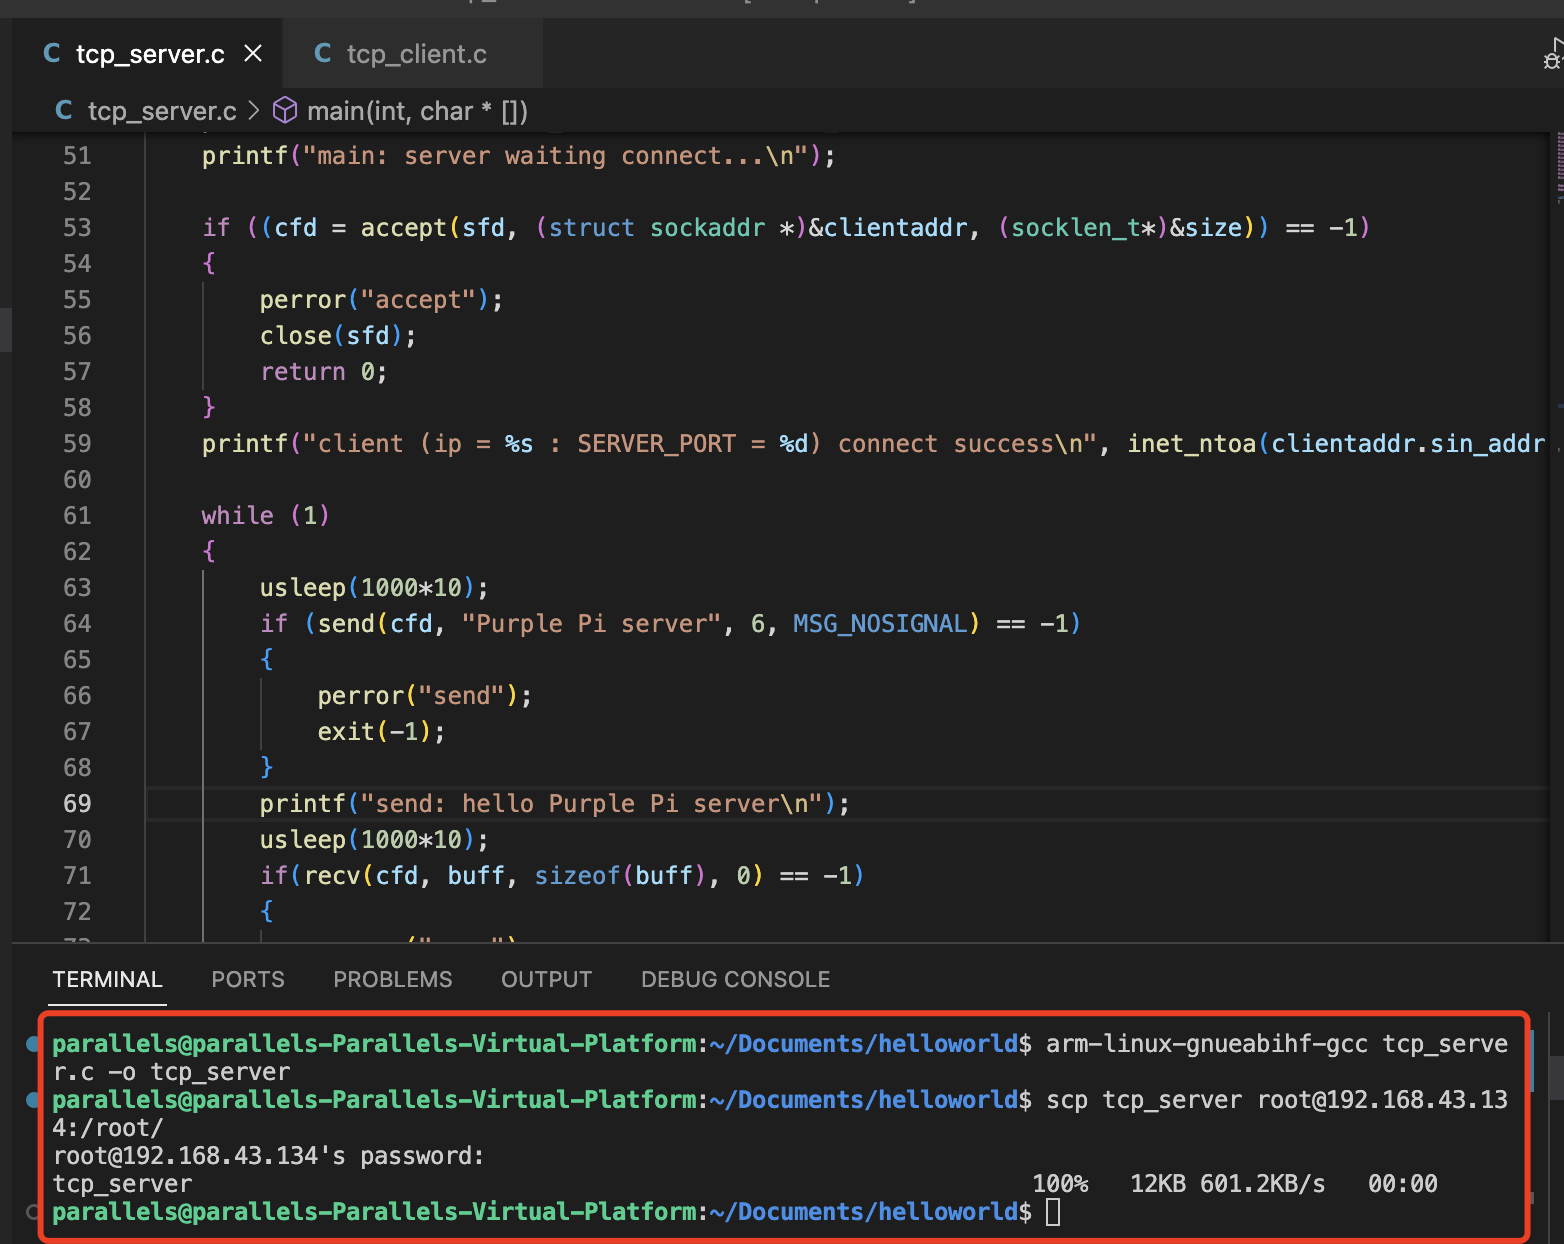Click the 601.2KB/s transfer speed in terminal
The width and height of the screenshot is (1564, 1244).
tap(1263, 1184)
